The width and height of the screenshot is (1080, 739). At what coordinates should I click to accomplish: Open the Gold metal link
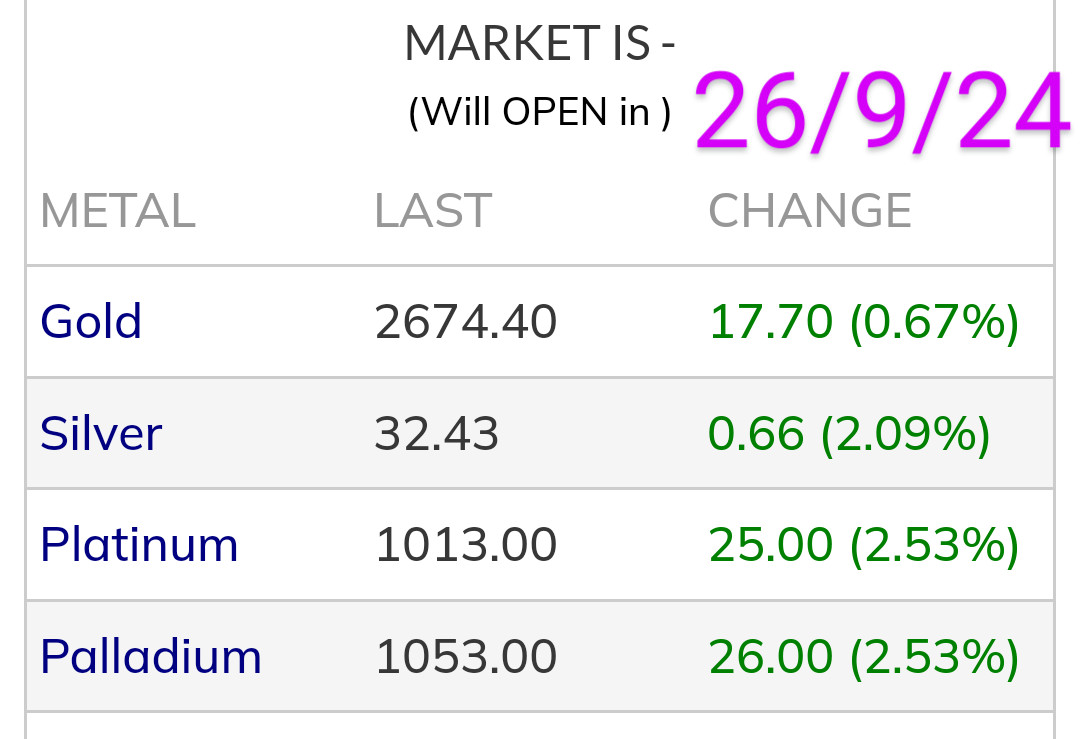(91, 322)
